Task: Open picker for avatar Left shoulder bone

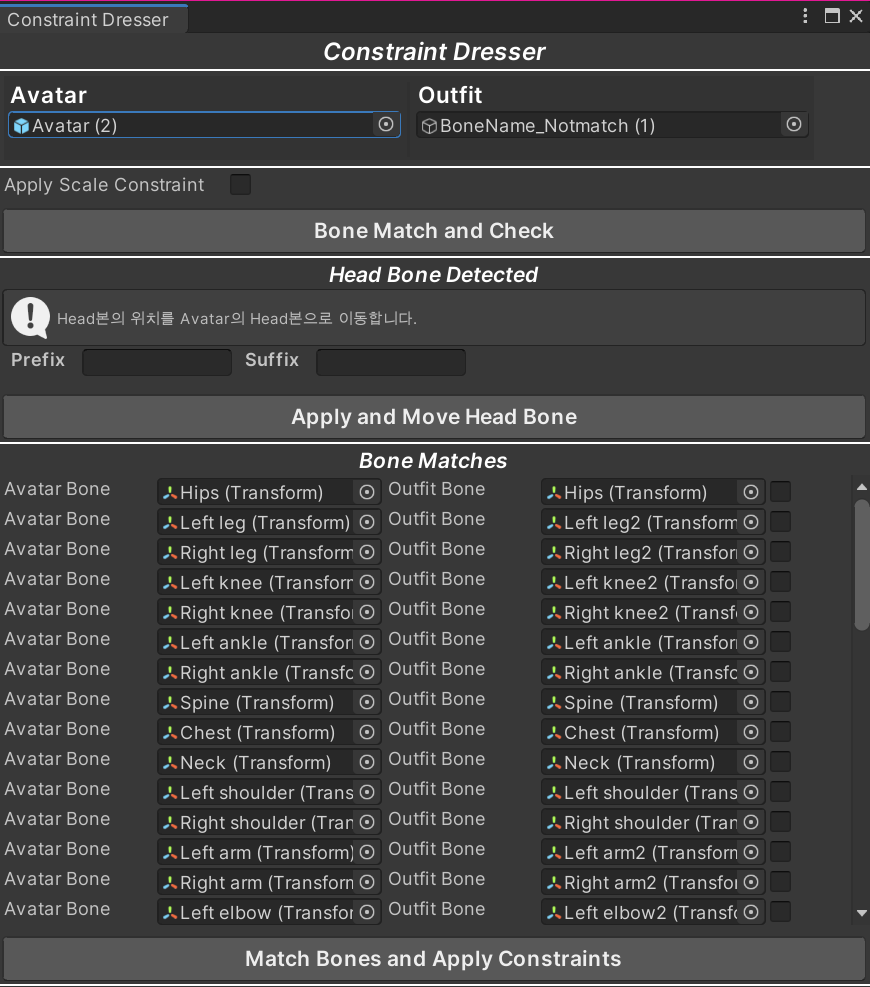Action: point(367,792)
